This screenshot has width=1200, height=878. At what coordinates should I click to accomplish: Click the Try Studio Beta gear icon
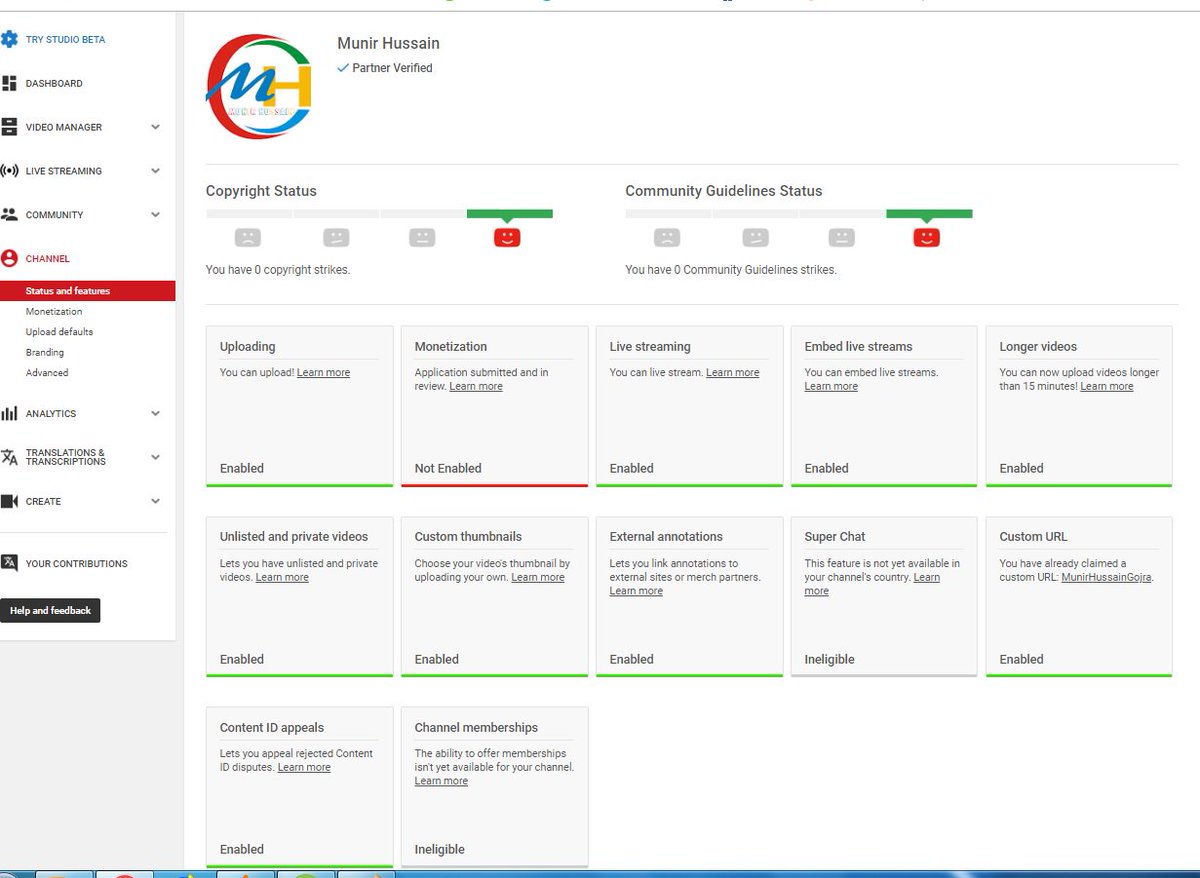click(9, 40)
